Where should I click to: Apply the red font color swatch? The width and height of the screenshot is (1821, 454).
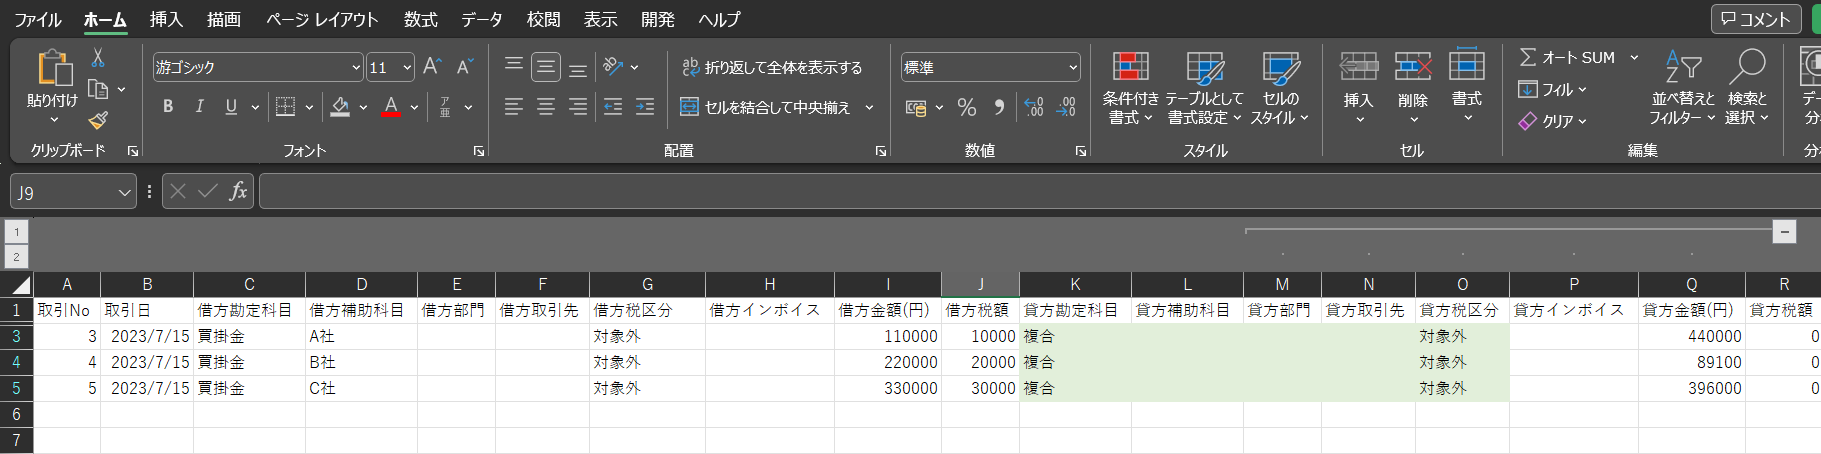coord(391,107)
